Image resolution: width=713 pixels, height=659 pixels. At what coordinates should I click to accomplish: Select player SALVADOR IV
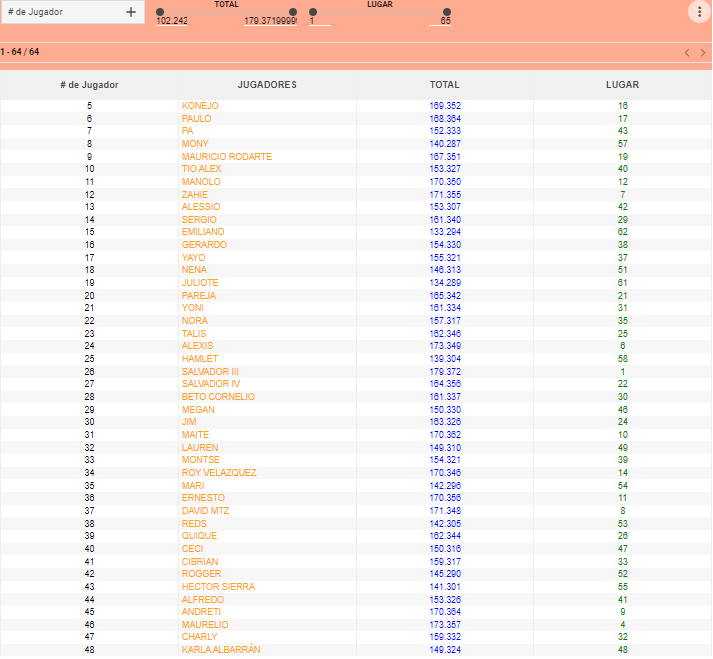[211, 384]
